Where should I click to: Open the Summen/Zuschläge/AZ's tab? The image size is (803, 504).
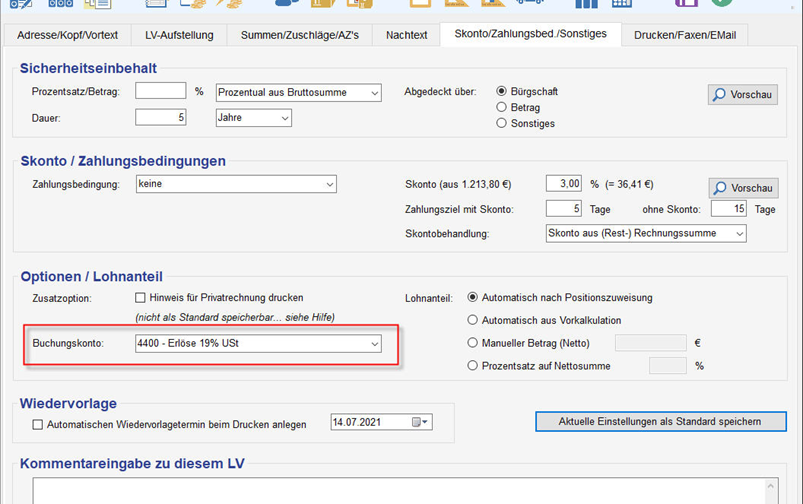coord(300,35)
